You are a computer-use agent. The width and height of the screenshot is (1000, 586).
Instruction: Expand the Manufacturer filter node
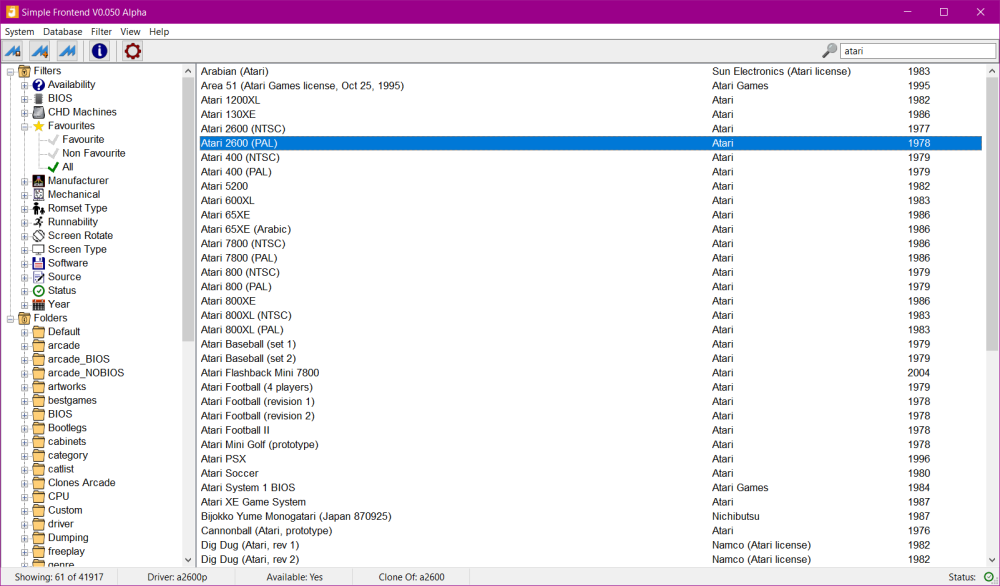tap(25, 181)
